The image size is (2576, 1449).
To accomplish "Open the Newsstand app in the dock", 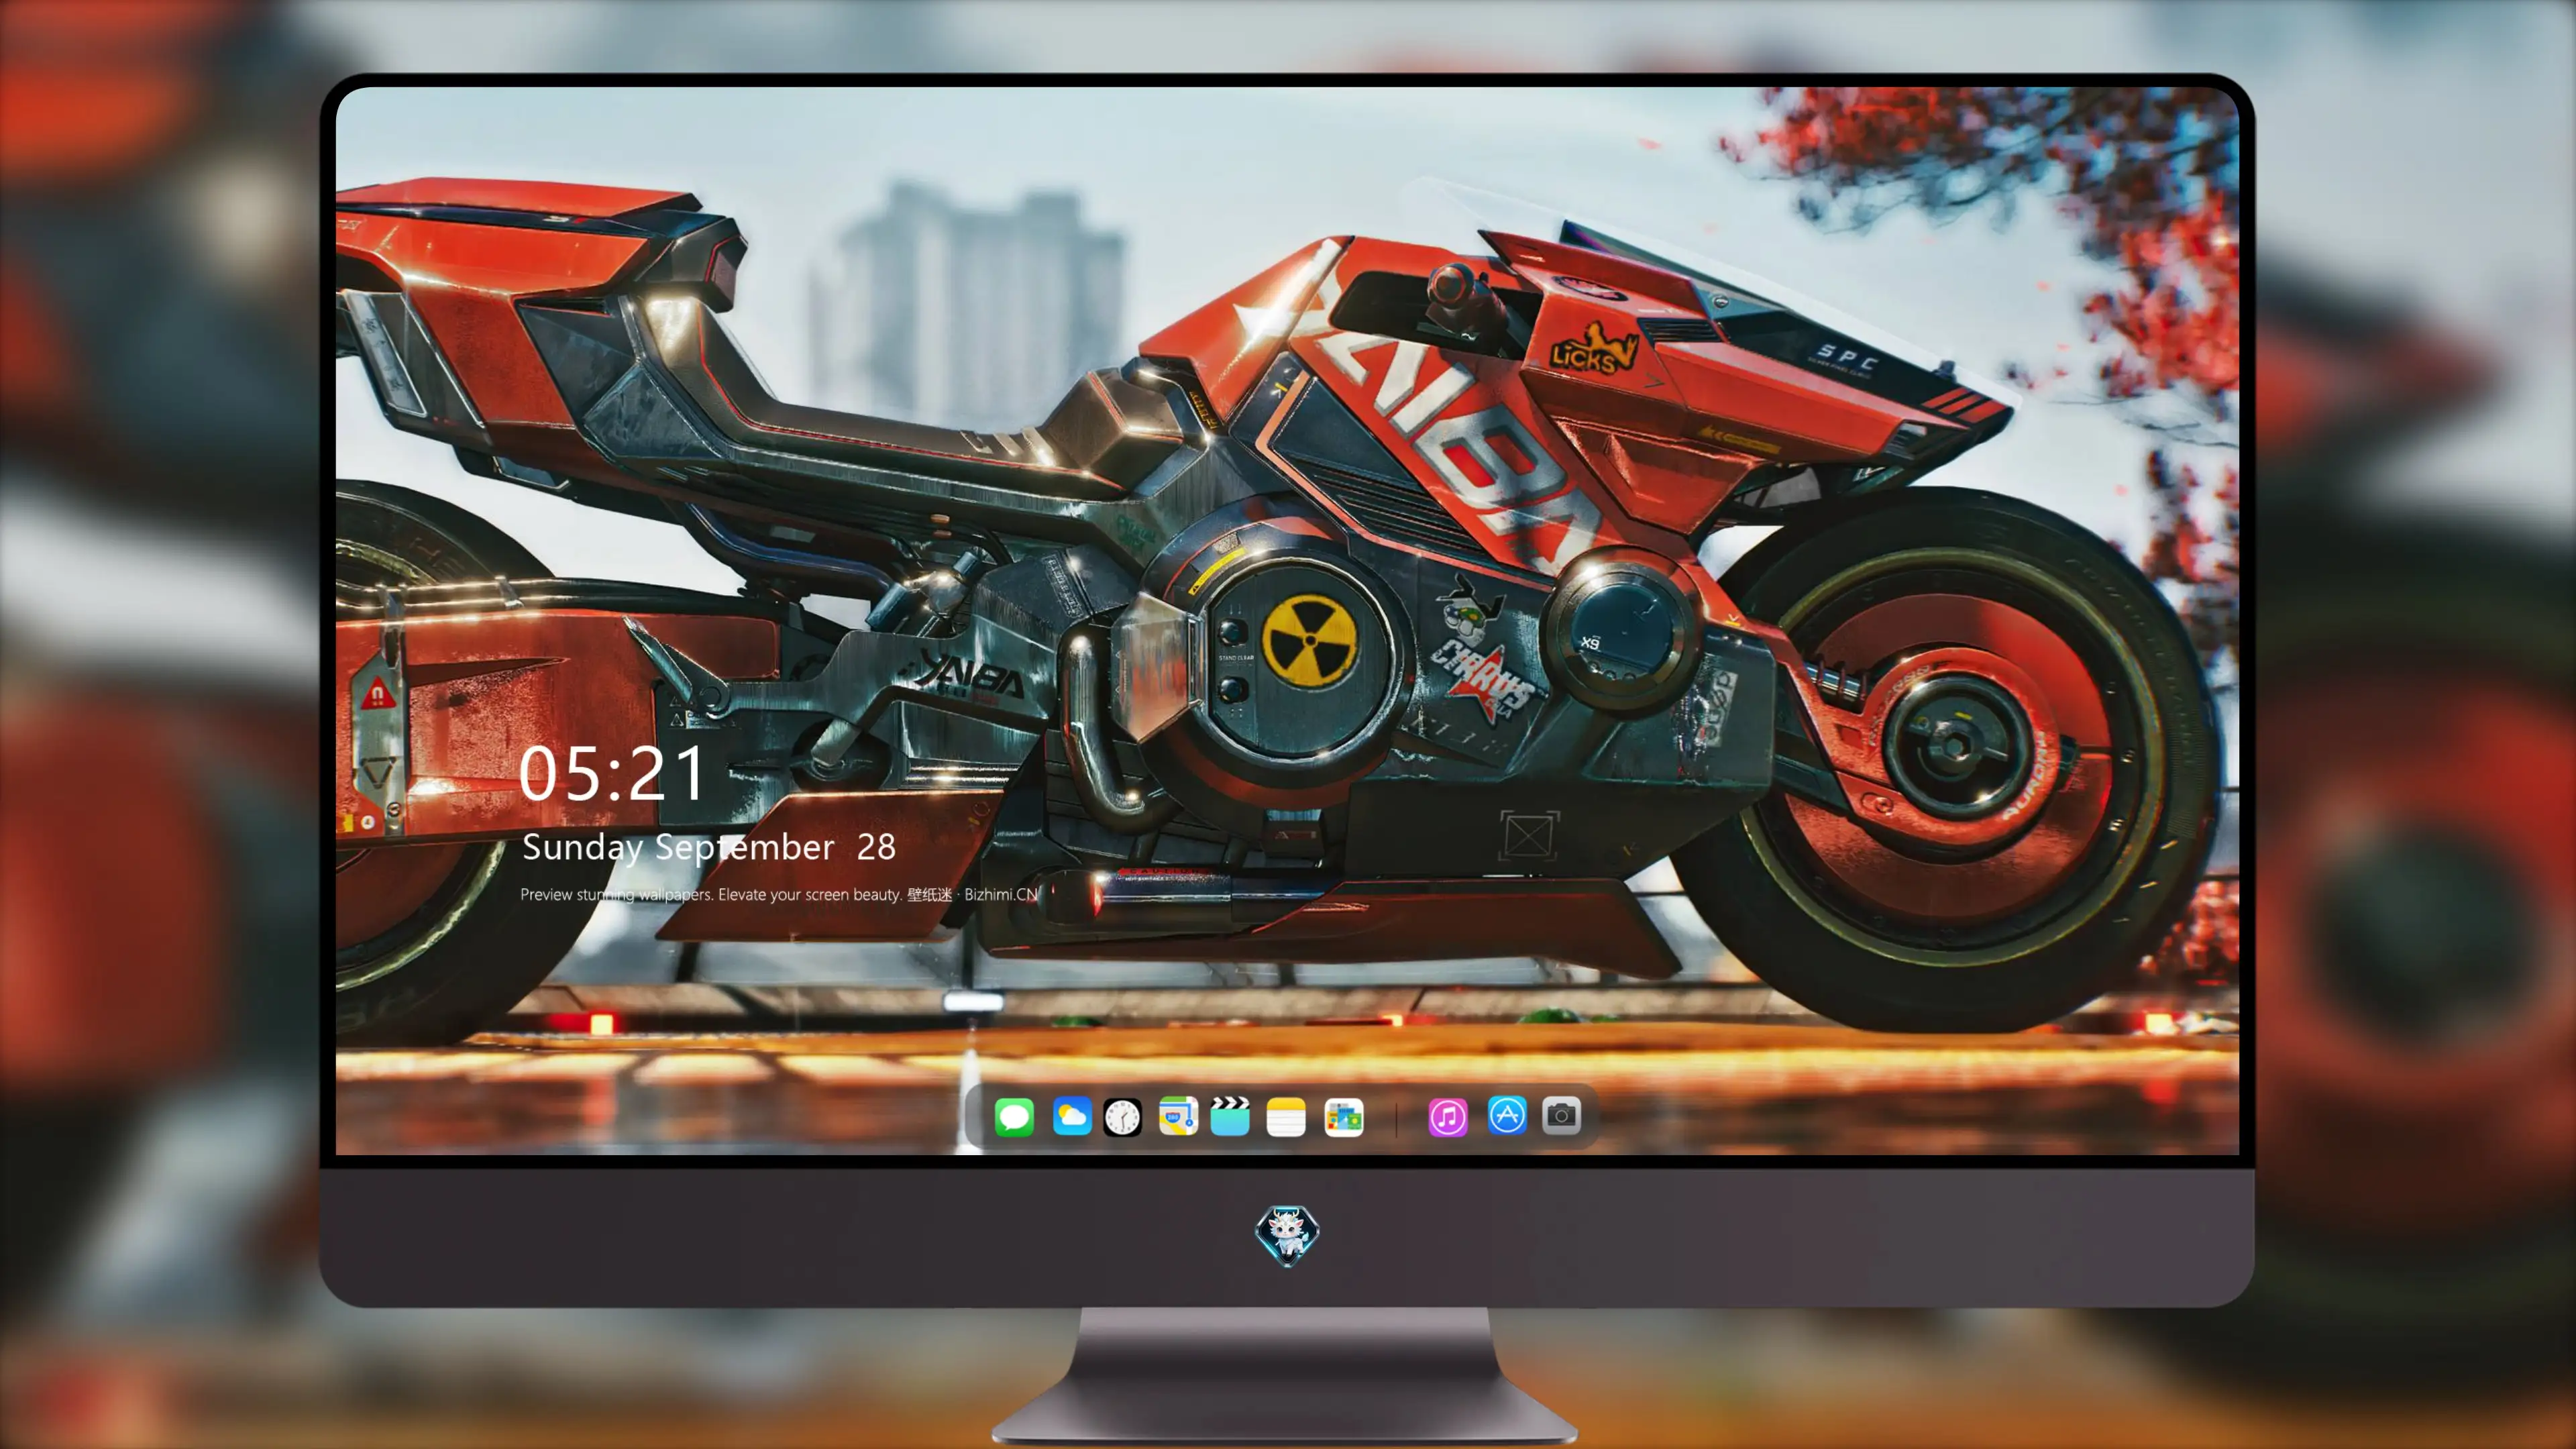I will pyautogui.click(x=1344, y=1117).
